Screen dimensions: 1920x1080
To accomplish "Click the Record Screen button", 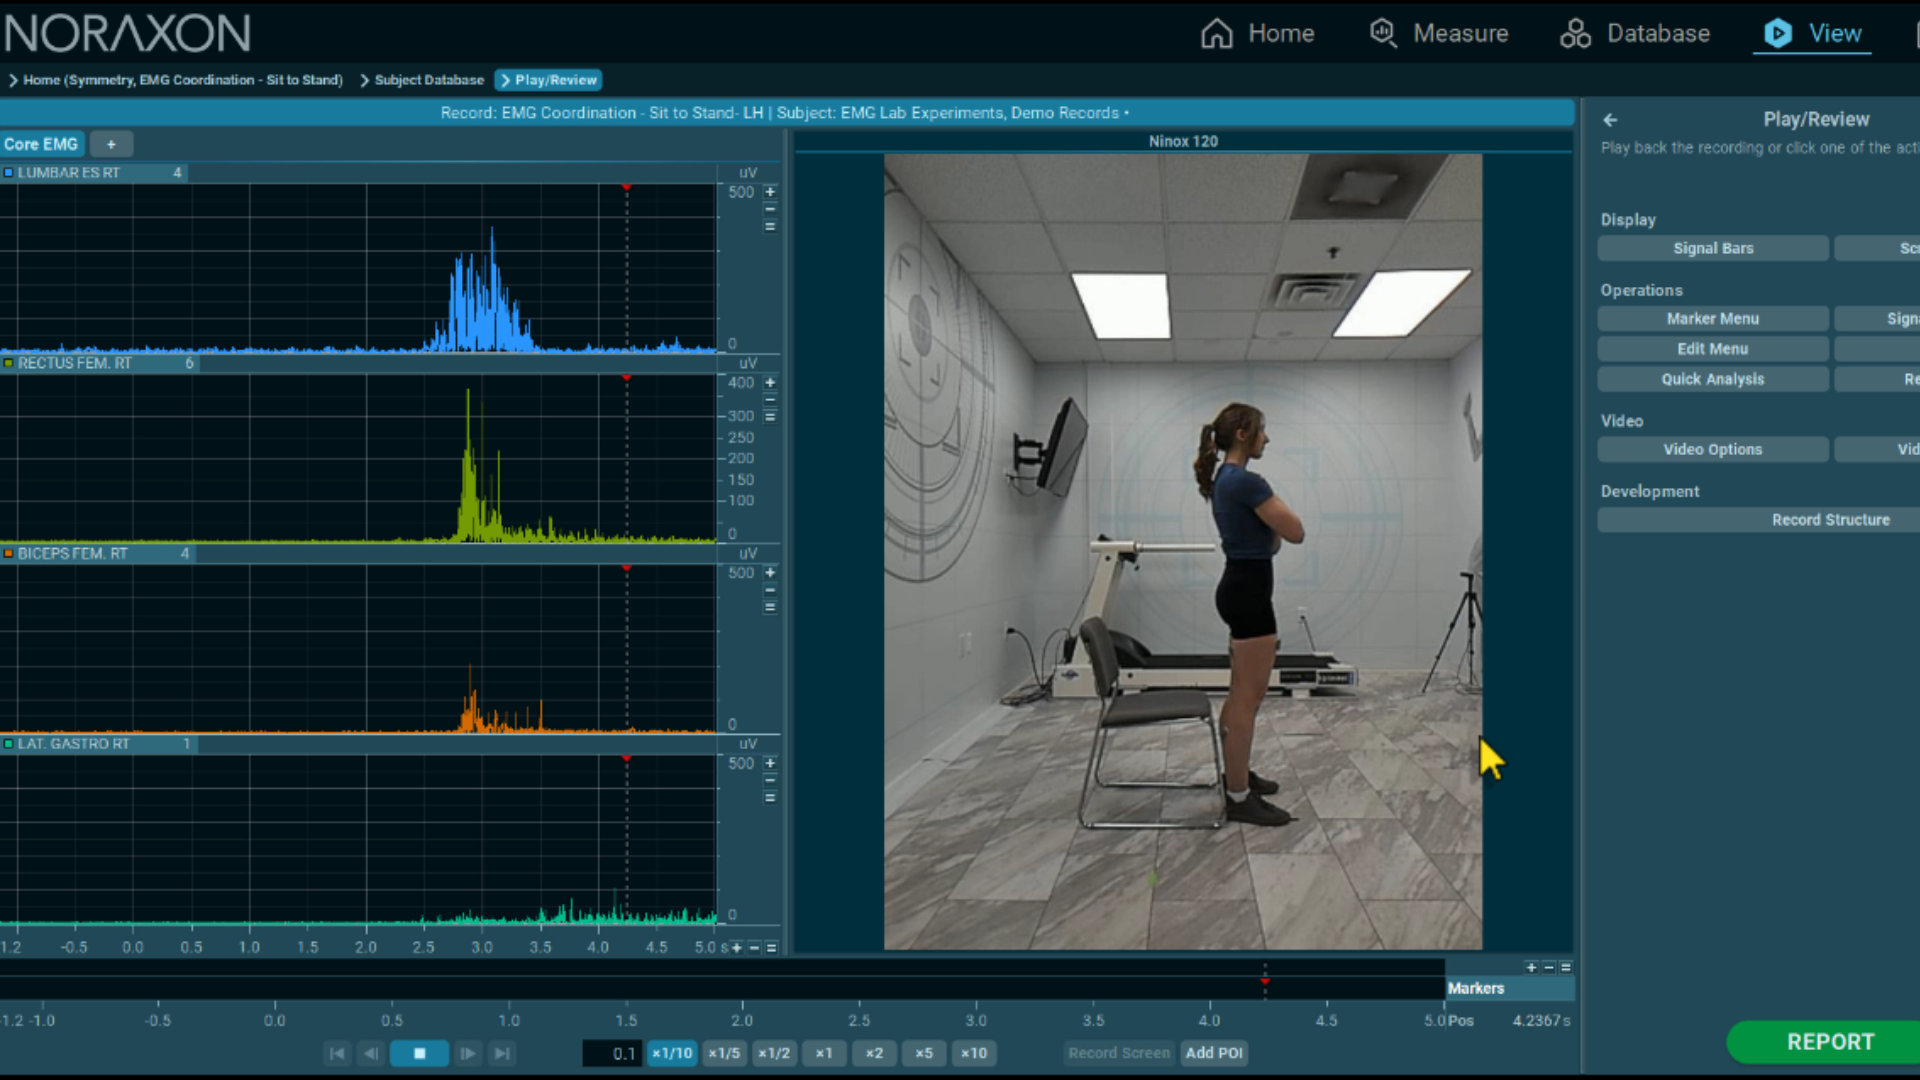I will 1119,1053.
